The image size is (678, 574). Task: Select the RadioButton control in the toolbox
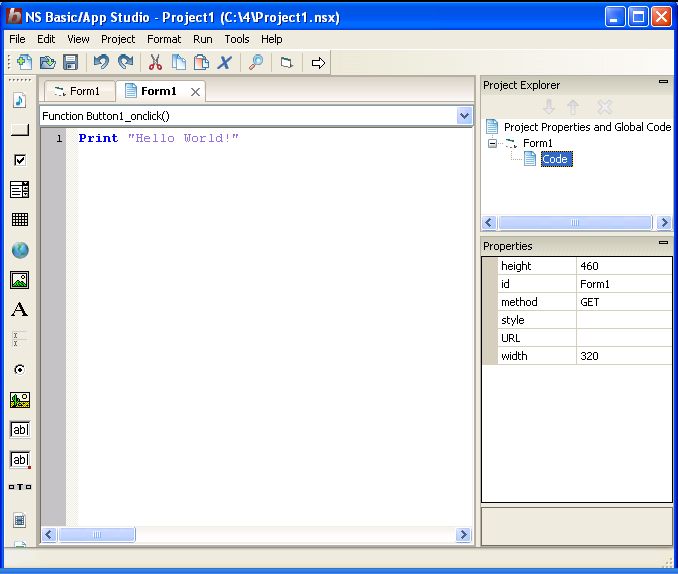[x=19, y=369]
